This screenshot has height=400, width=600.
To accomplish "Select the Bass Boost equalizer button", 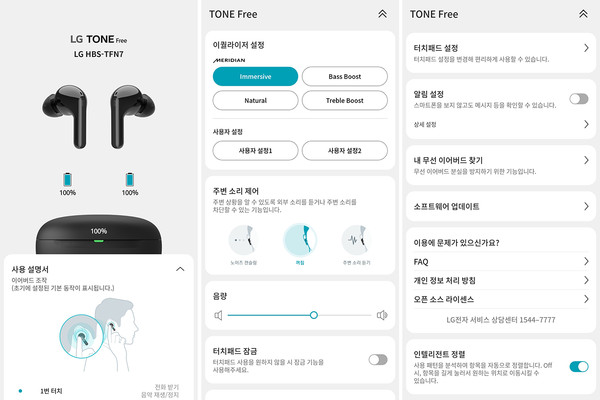I will coord(345,77).
